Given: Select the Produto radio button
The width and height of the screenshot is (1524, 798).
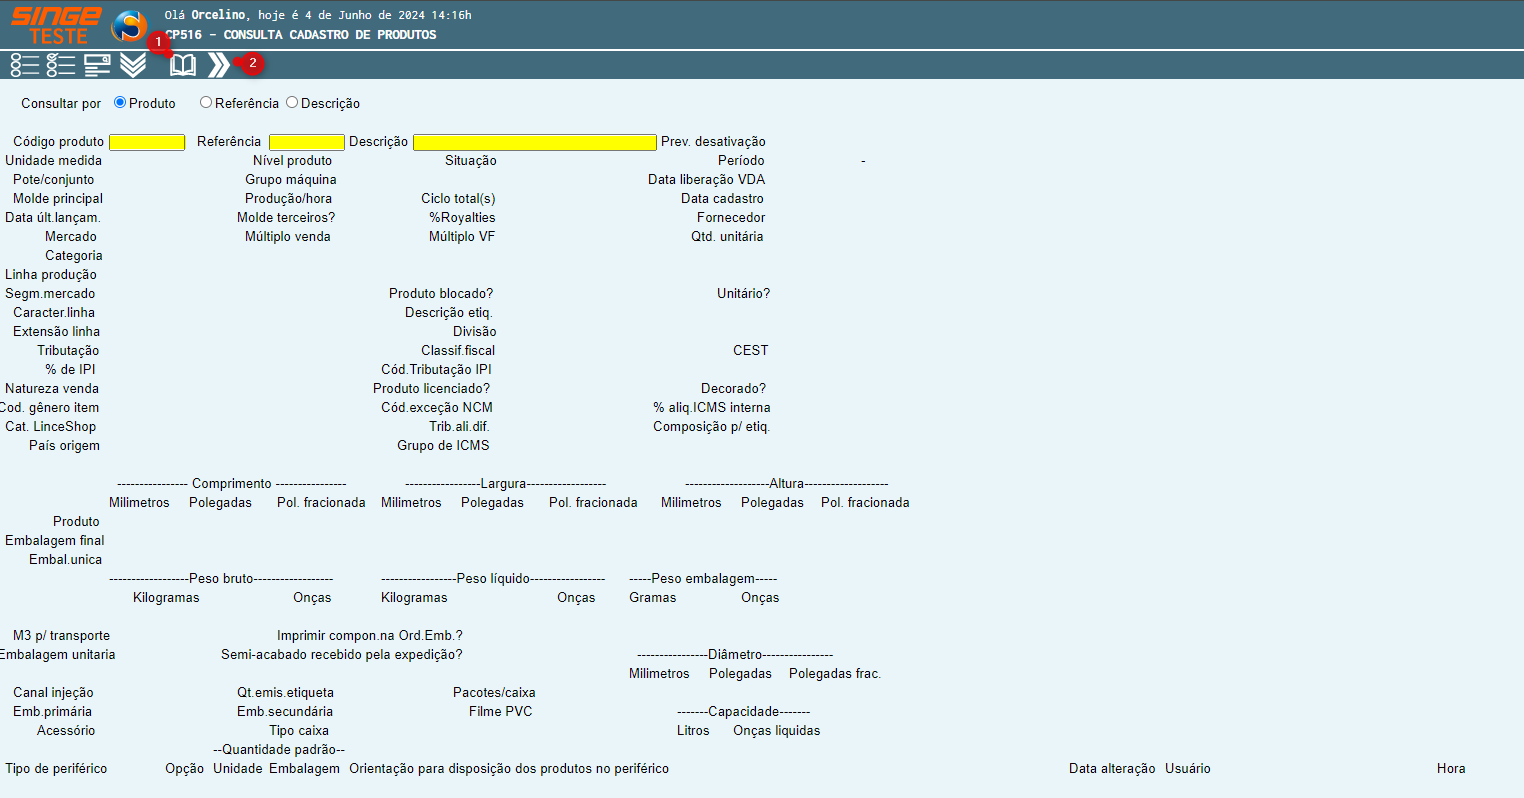Looking at the screenshot, I should [120, 102].
